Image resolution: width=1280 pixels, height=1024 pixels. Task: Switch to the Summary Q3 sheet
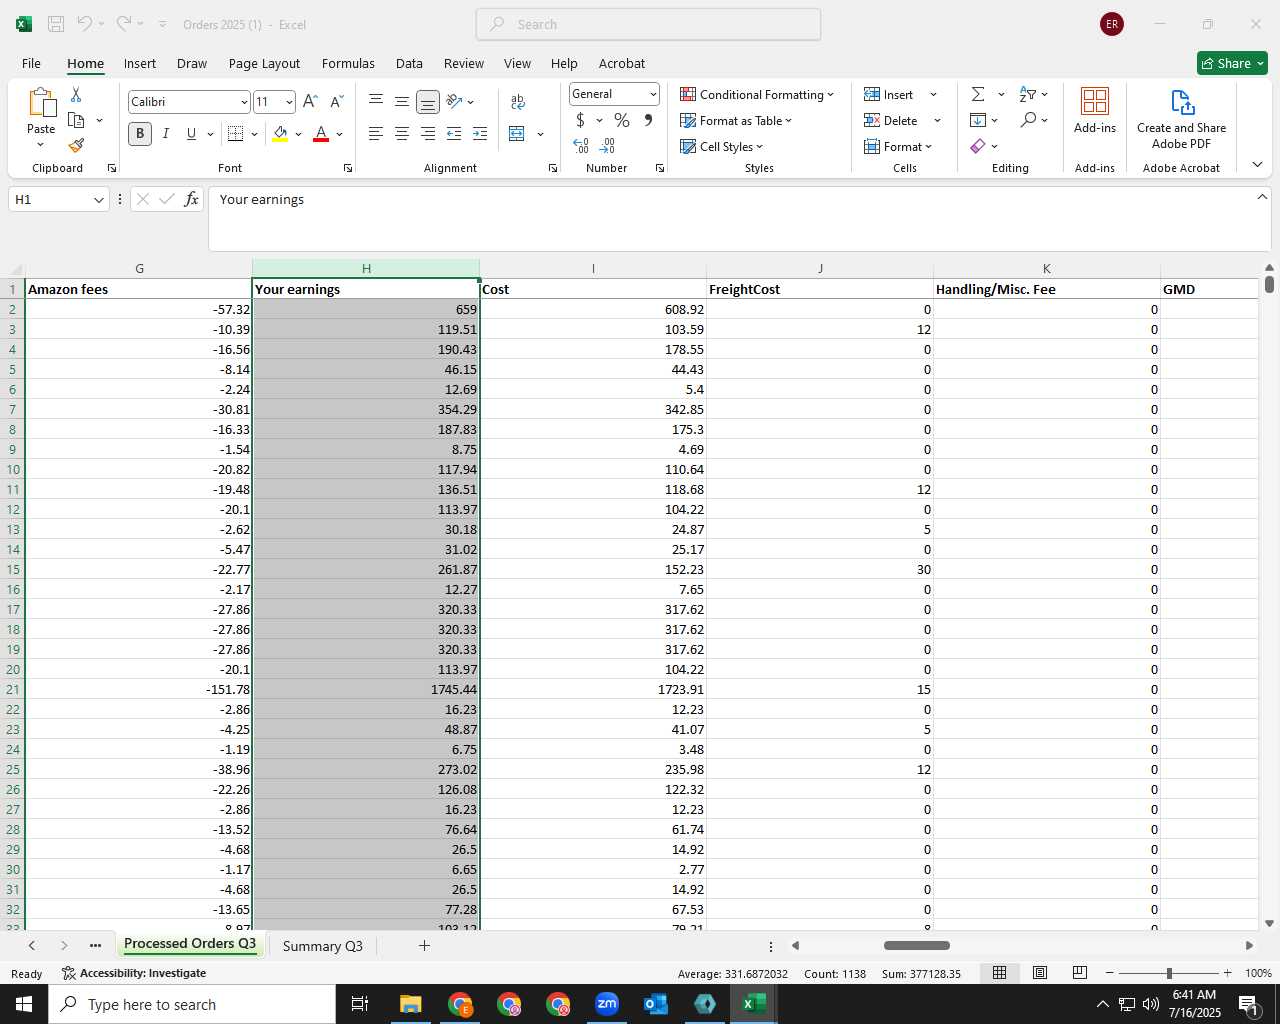point(322,946)
